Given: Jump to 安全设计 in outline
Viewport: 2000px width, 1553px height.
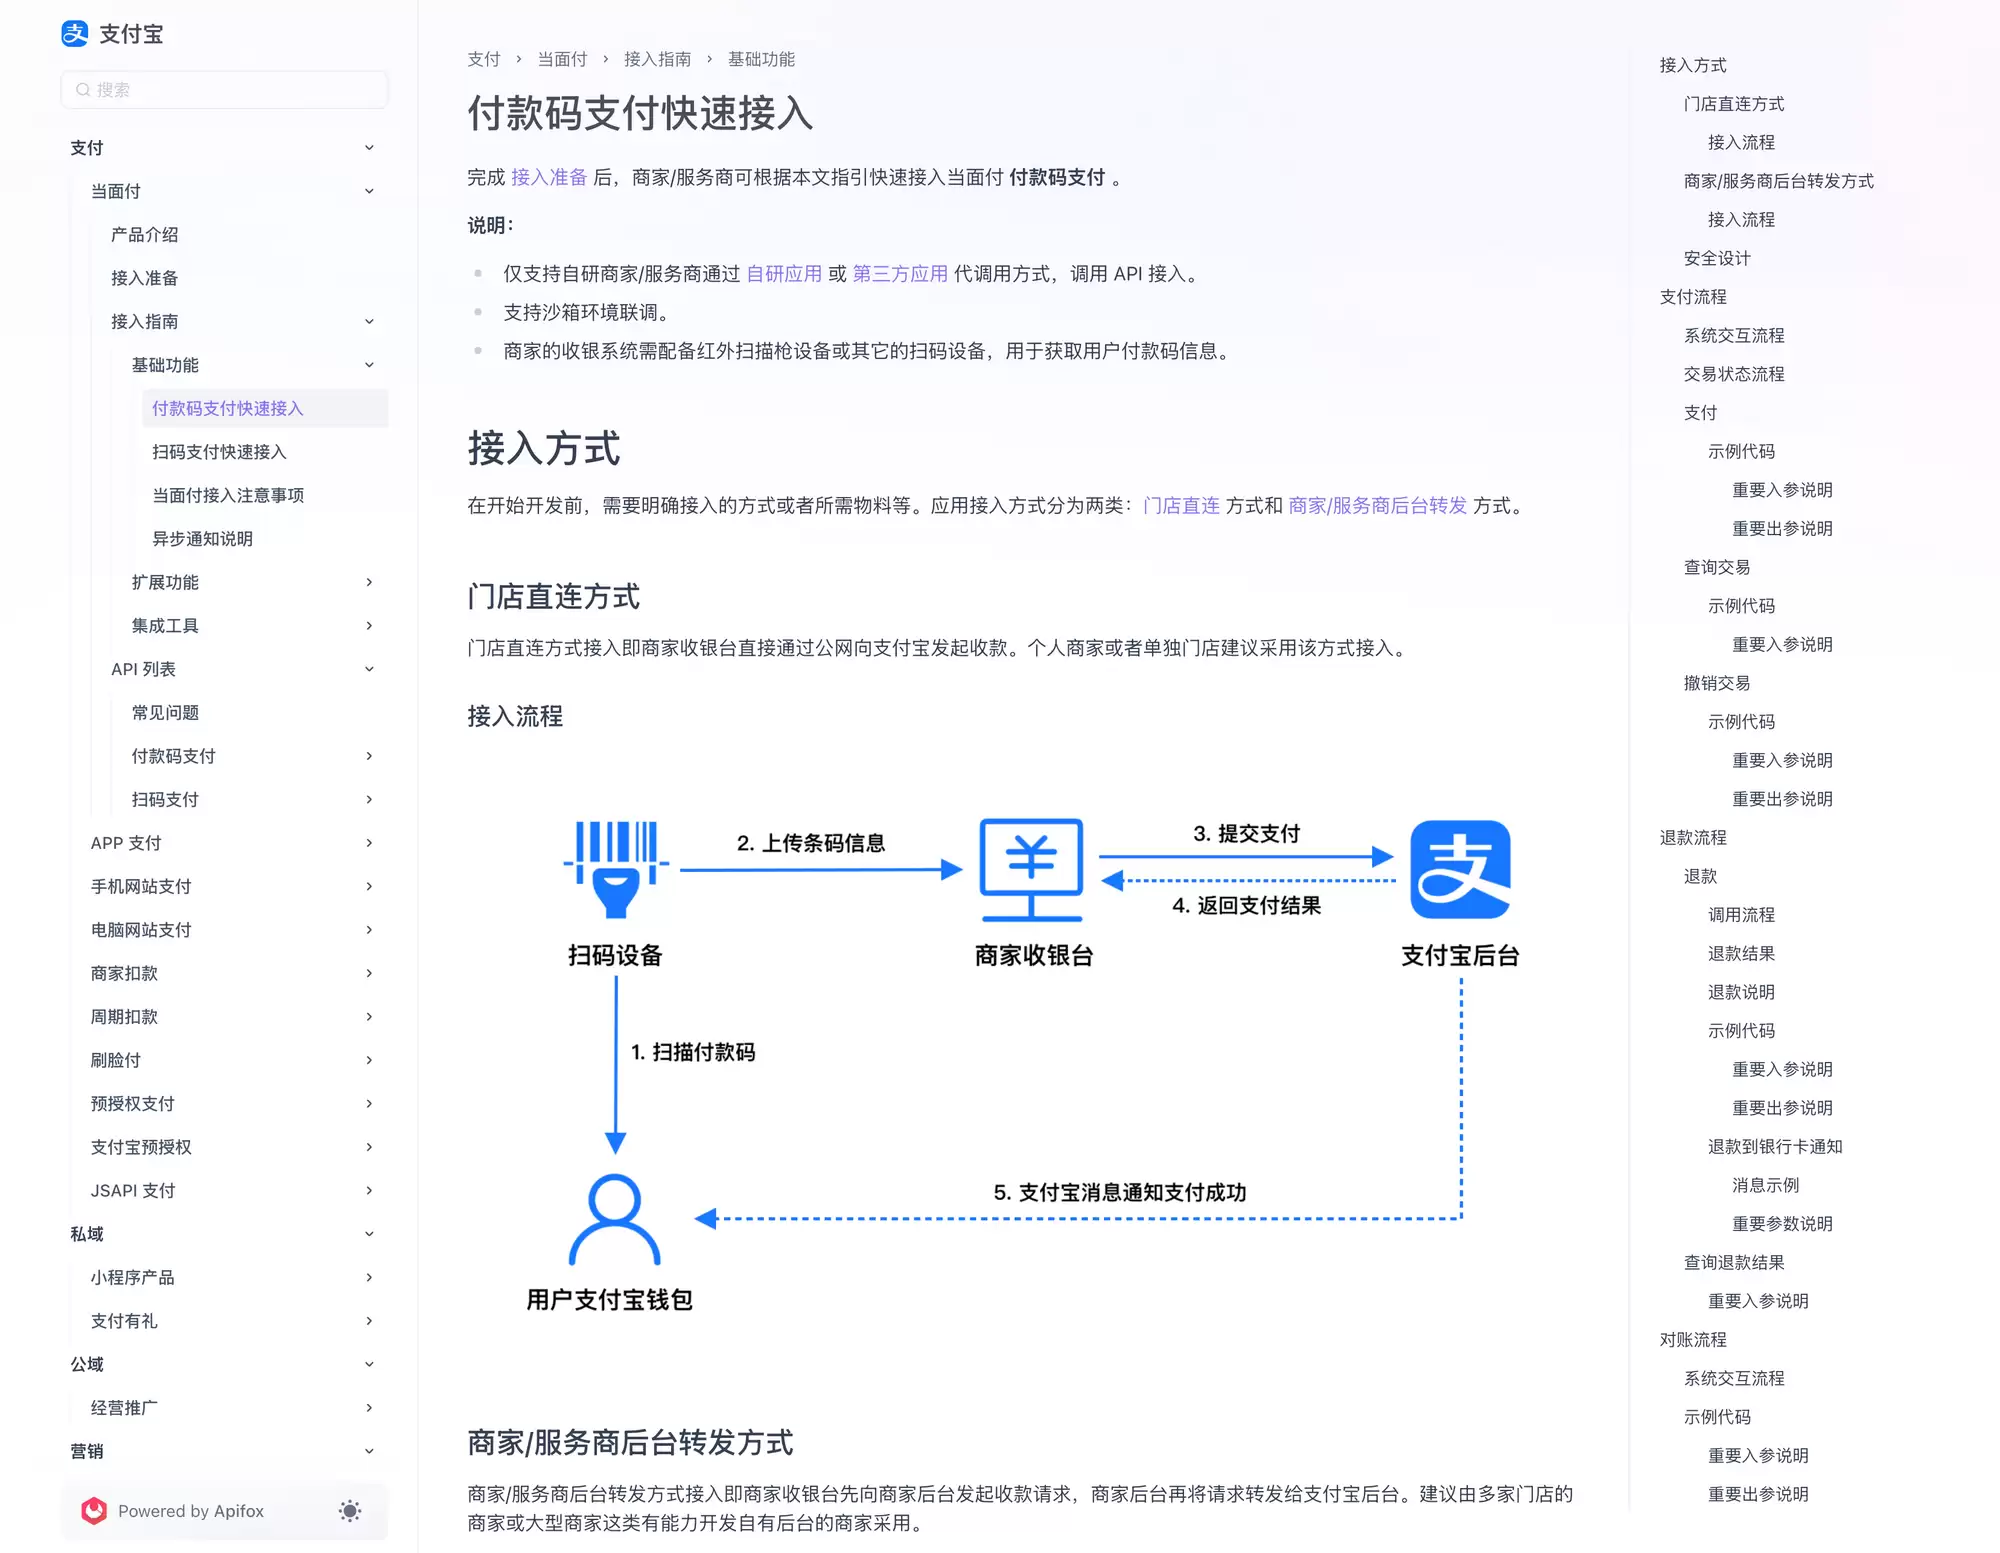Looking at the screenshot, I should click(x=1717, y=259).
